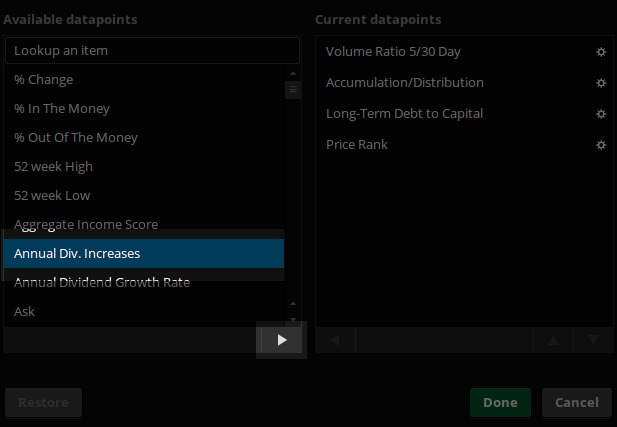Add selected datapoint with right arrow button
Viewport: 617px width, 427px height.
[282, 340]
